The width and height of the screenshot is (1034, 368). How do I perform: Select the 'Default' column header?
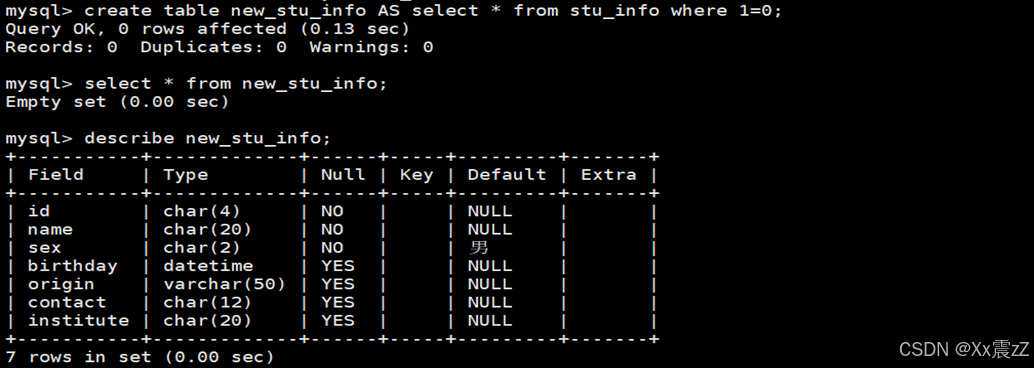click(507, 175)
